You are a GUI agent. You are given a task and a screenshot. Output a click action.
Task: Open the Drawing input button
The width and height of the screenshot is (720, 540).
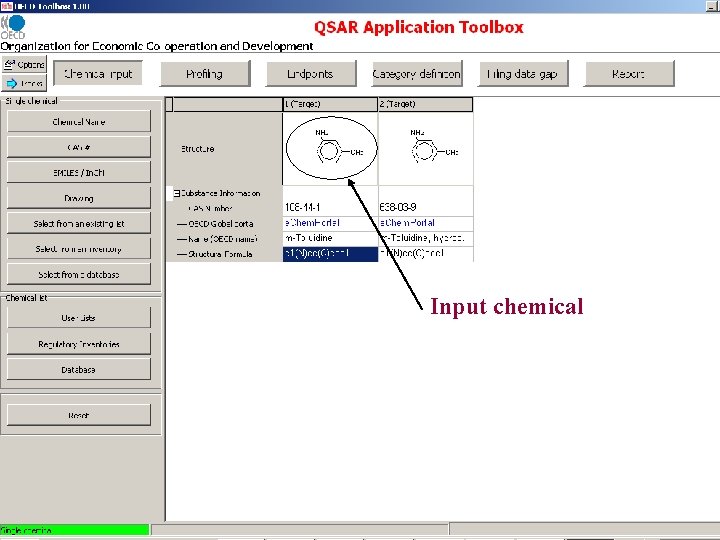[79, 198]
